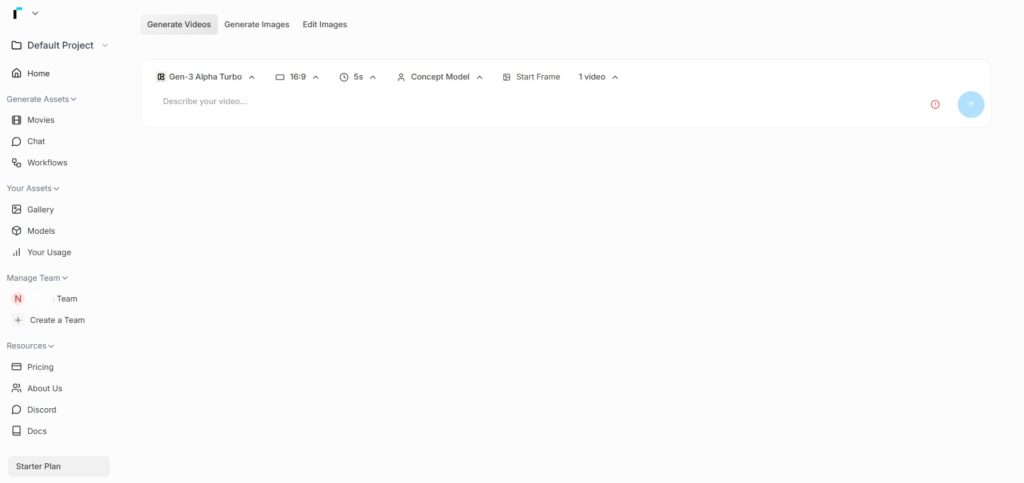This screenshot has width=1024, height=483.
Task: Click the Gallery image icon
Action: pyautogui.click(x=16, y=210)
